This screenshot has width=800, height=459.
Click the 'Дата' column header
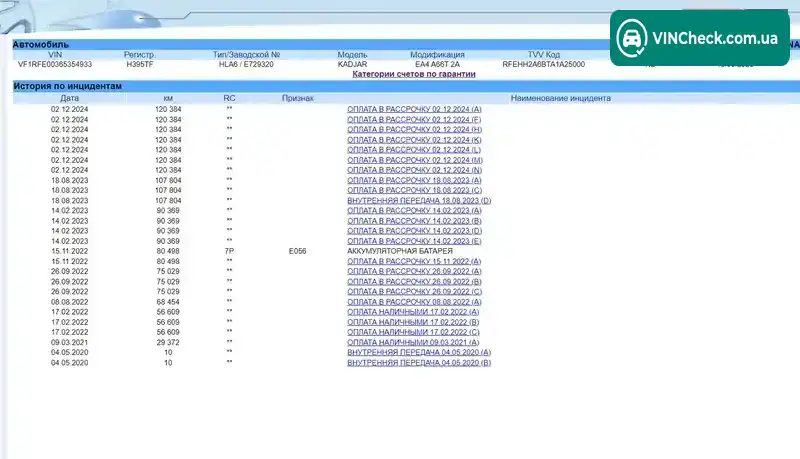click(x=69, y=98)
